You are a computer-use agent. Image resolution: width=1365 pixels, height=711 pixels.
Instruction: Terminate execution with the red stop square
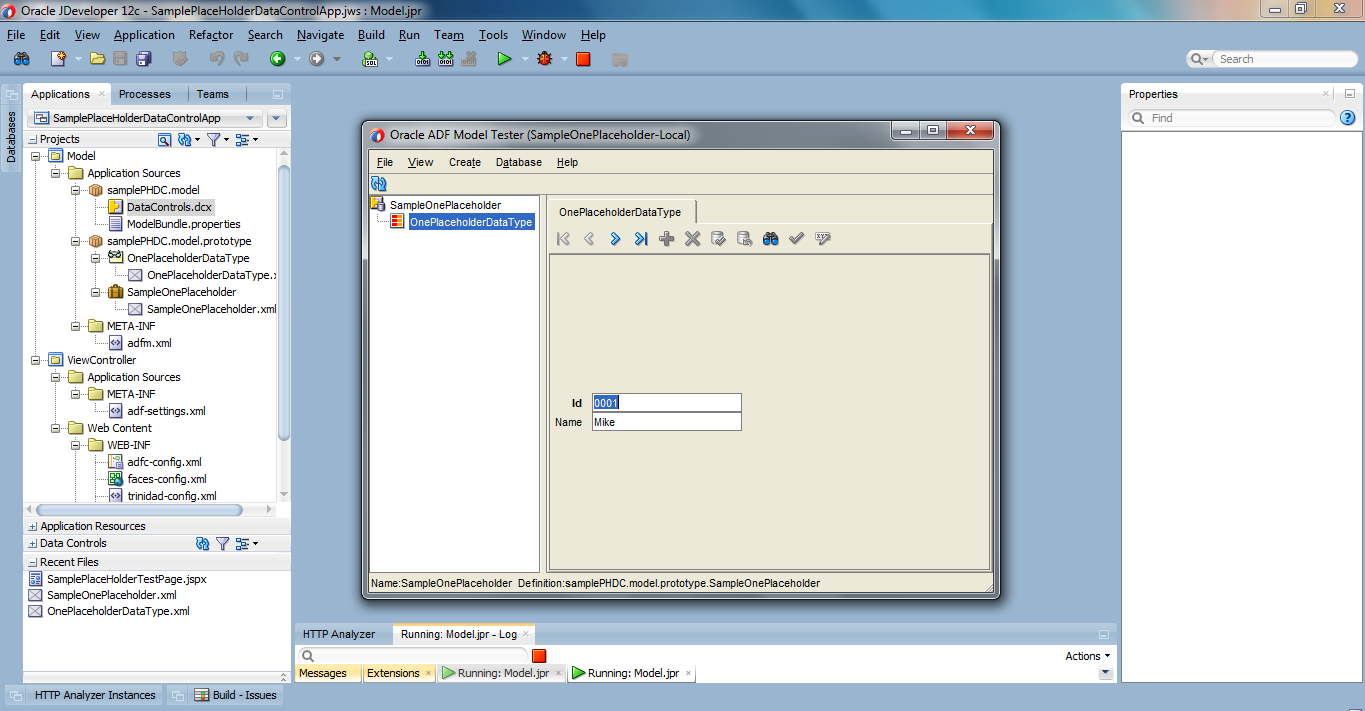pos(583,58)
